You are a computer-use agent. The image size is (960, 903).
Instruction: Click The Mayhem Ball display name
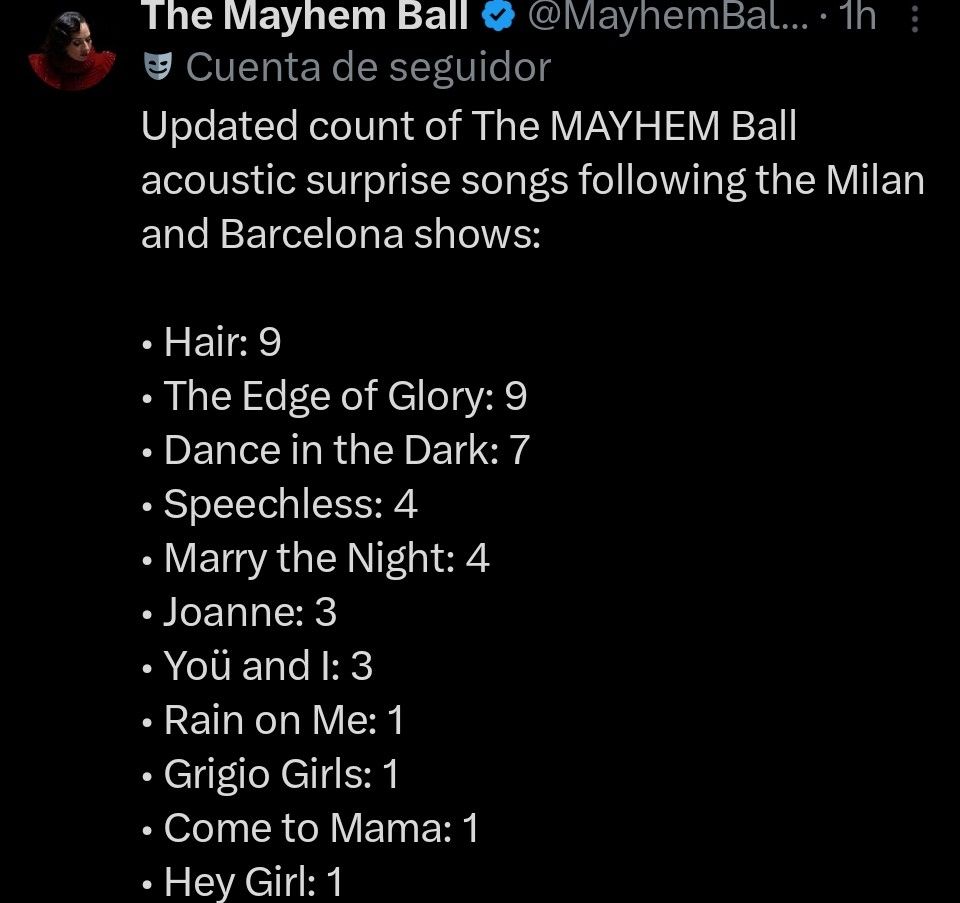coord(304,15)
